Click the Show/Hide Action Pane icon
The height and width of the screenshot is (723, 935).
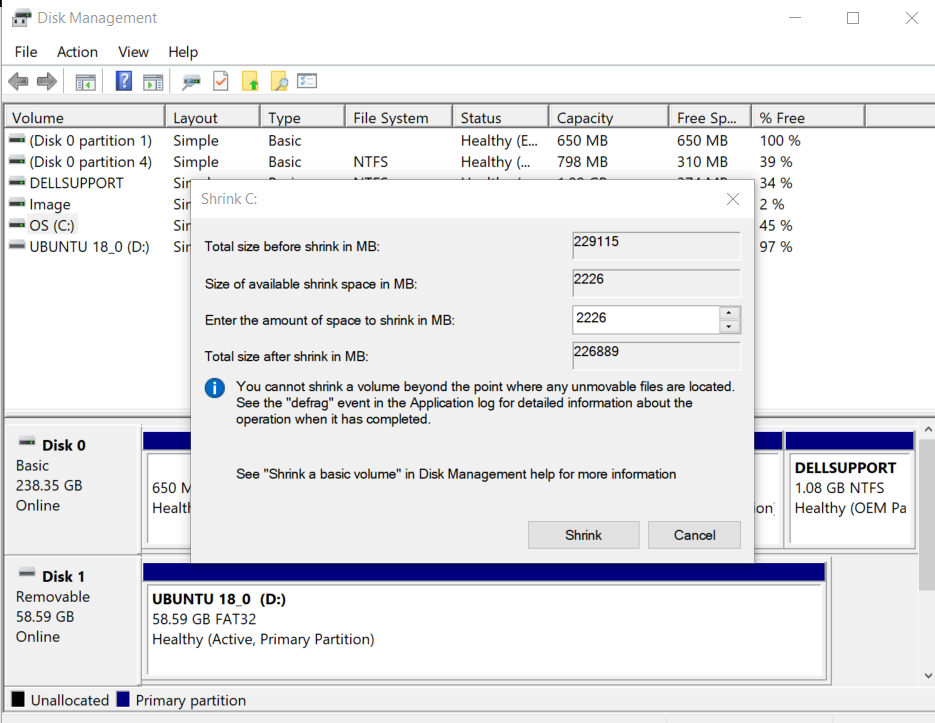(153, 82)
